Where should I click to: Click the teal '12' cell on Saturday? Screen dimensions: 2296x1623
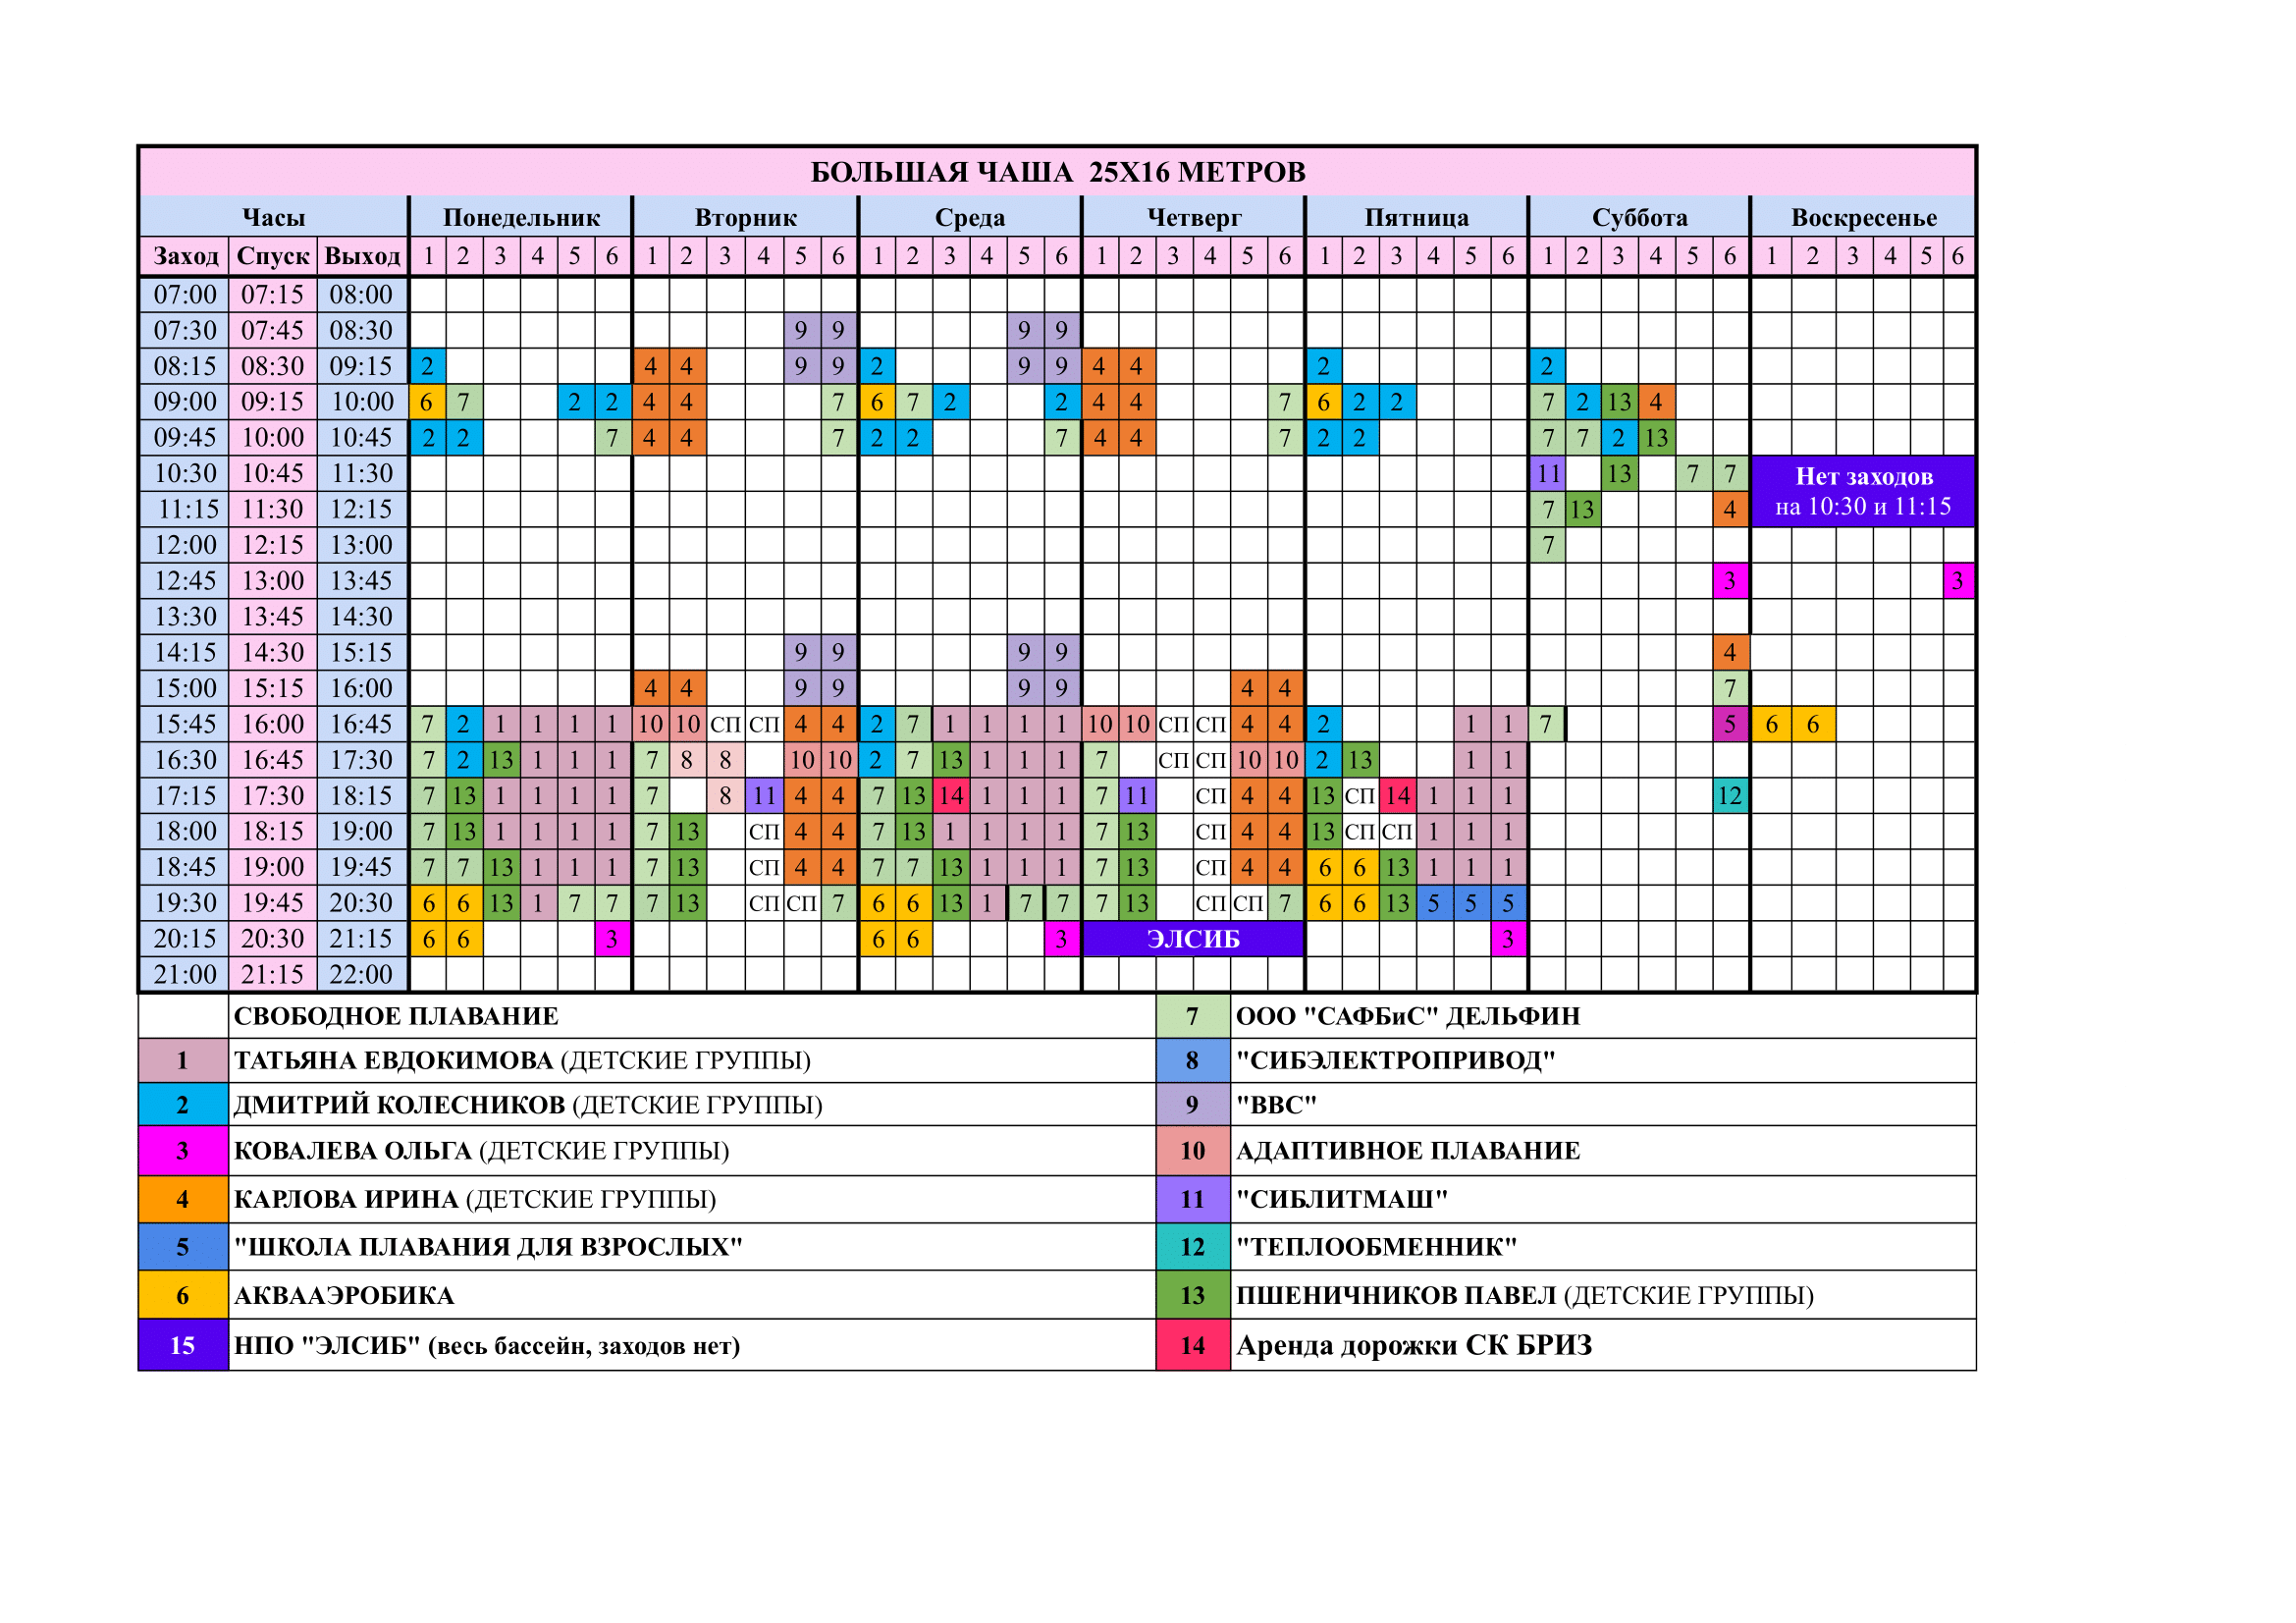(1730, 795)
